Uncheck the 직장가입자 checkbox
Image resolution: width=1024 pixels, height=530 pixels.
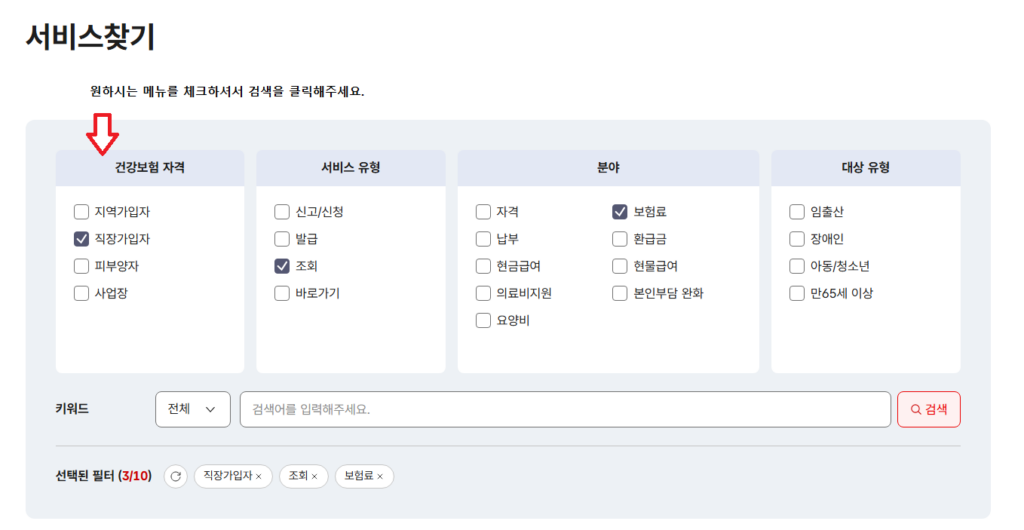coord(81,239)
